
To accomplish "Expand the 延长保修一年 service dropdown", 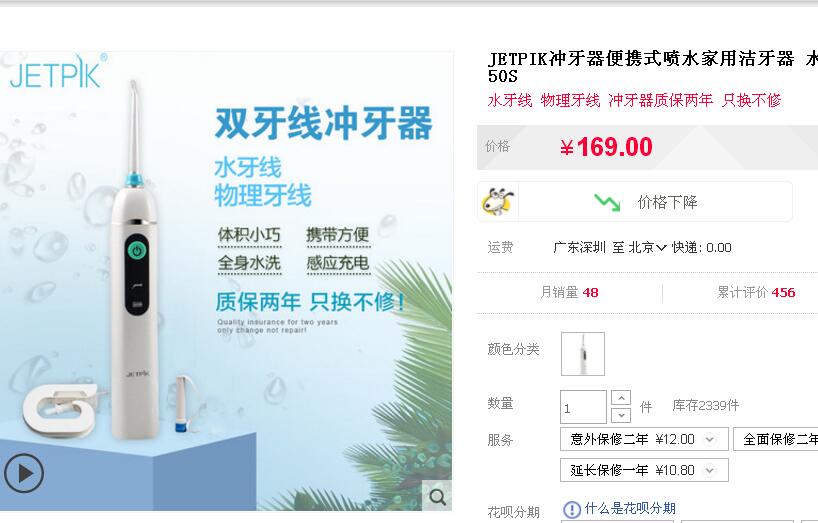I will pyautogui.click(x=709, y=470).
